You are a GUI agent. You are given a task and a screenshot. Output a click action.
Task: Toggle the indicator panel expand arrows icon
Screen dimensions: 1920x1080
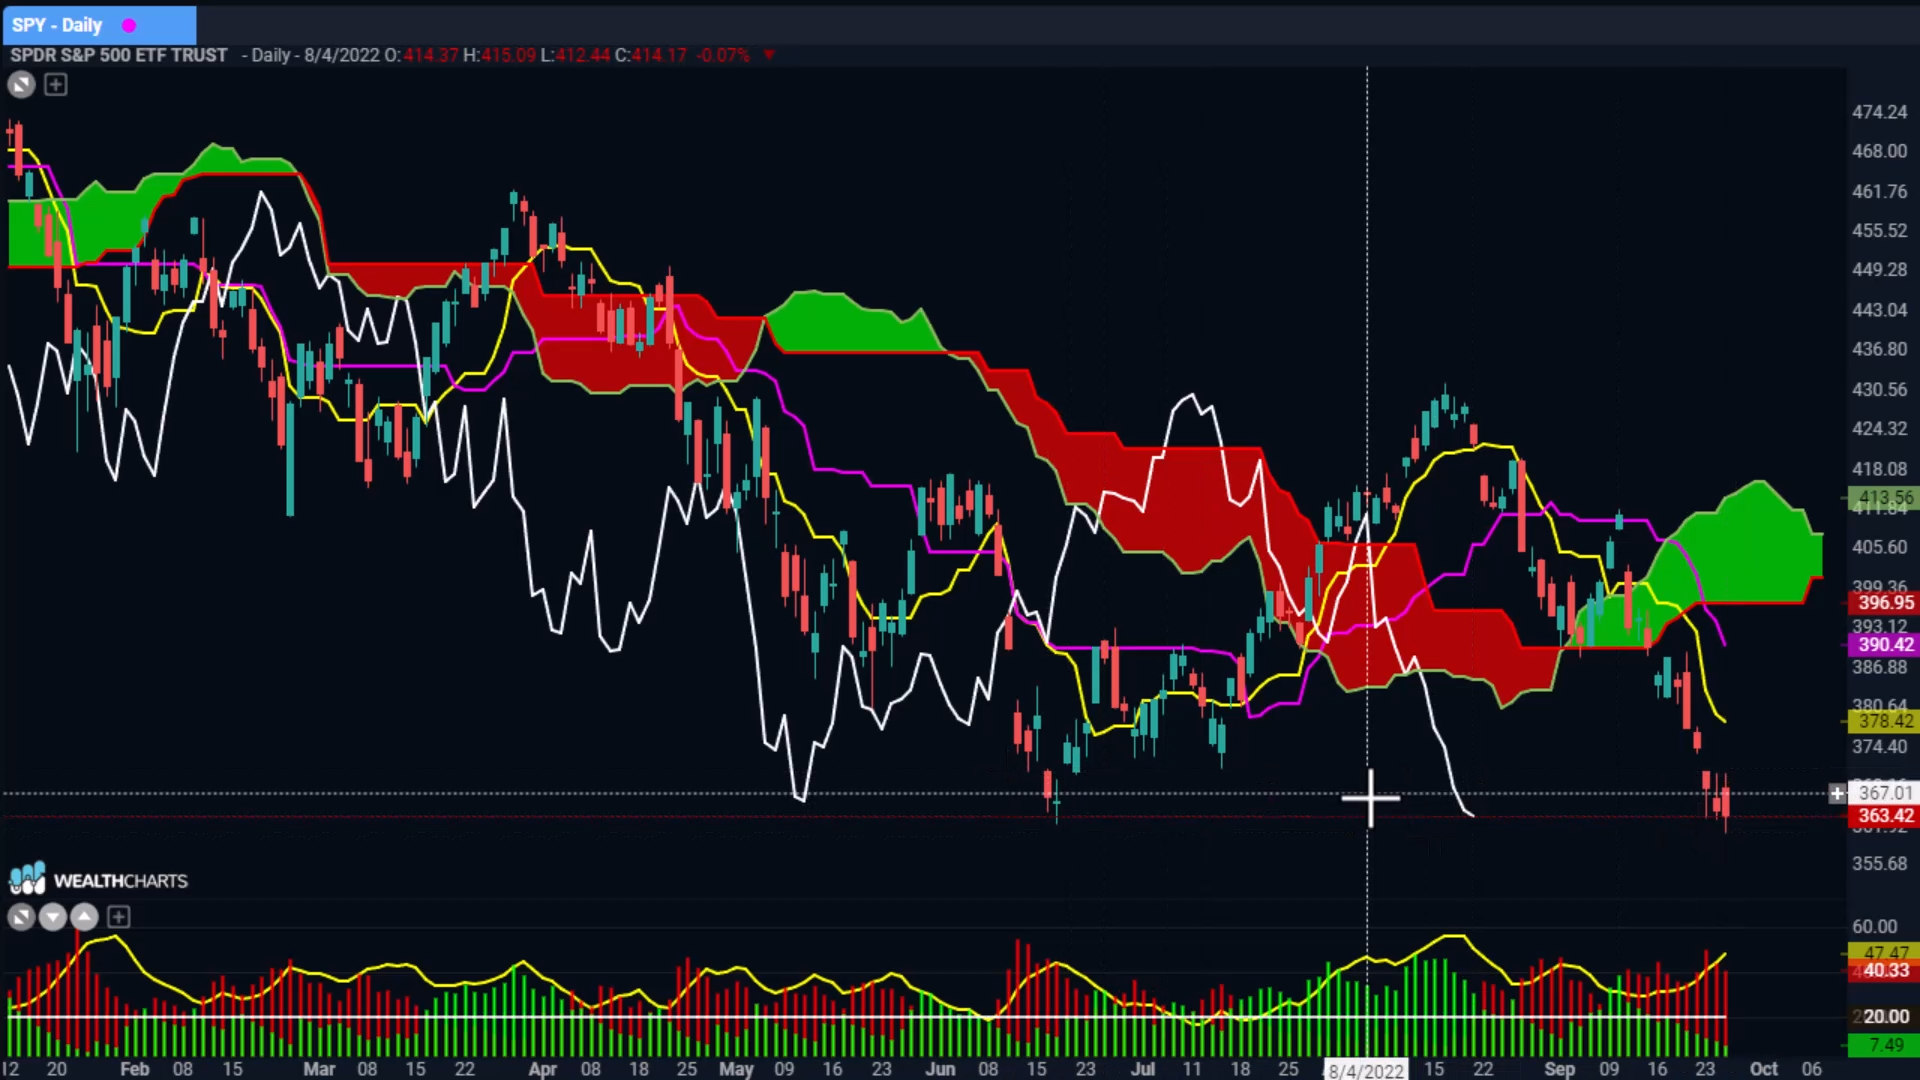[x=21, y=916]
